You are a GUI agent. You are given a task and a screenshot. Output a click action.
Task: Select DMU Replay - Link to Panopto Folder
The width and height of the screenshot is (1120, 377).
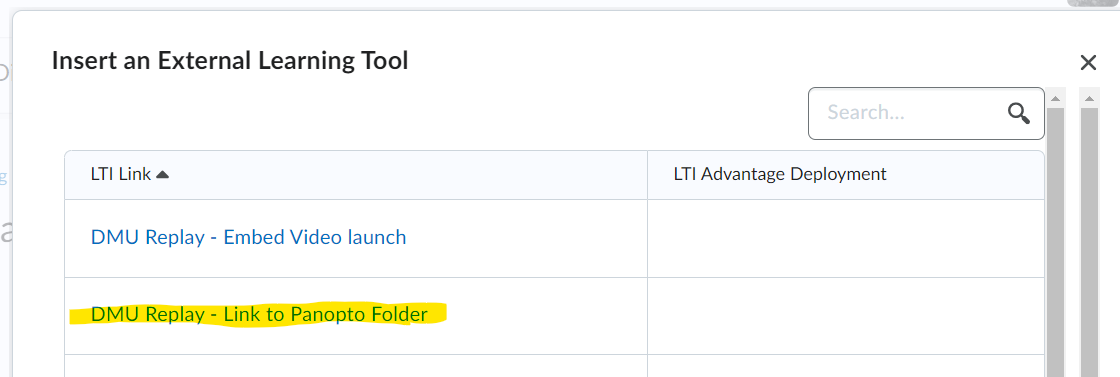point(259,314)
